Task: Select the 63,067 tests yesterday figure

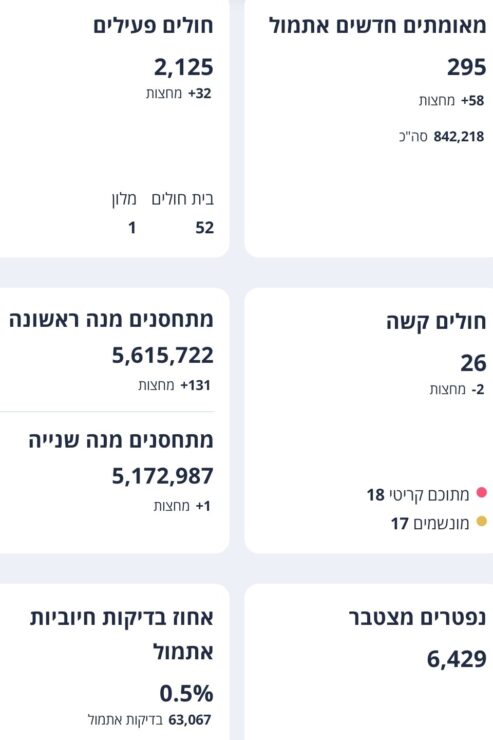Action: [x=190, y=720]
